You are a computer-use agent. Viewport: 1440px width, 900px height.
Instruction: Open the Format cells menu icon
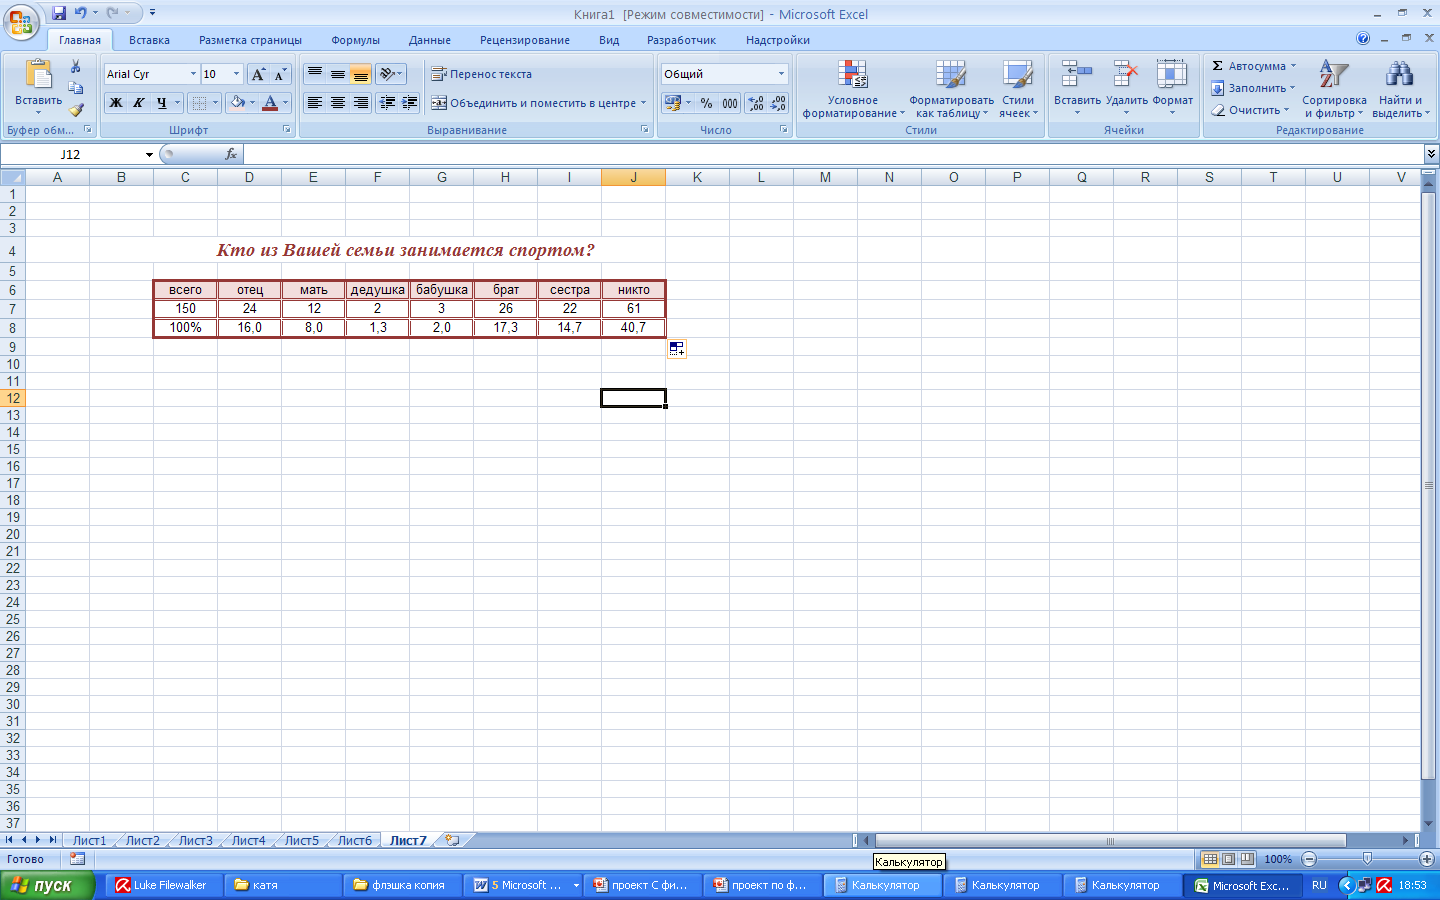click(x=1172, y=76)
